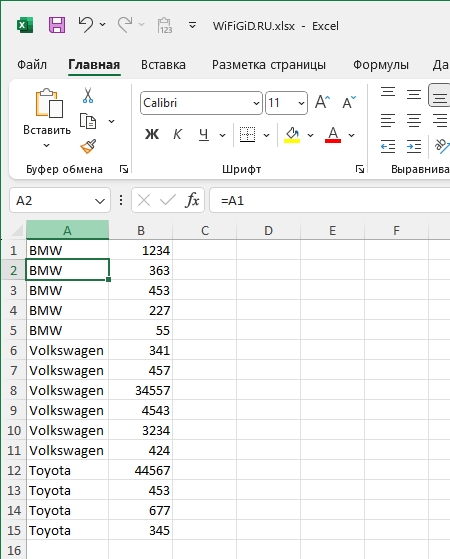The image size is (450, 559).
Task: Switch to the Главная ribbon tab
Action: pyautogui.click(x=94, y=65)
